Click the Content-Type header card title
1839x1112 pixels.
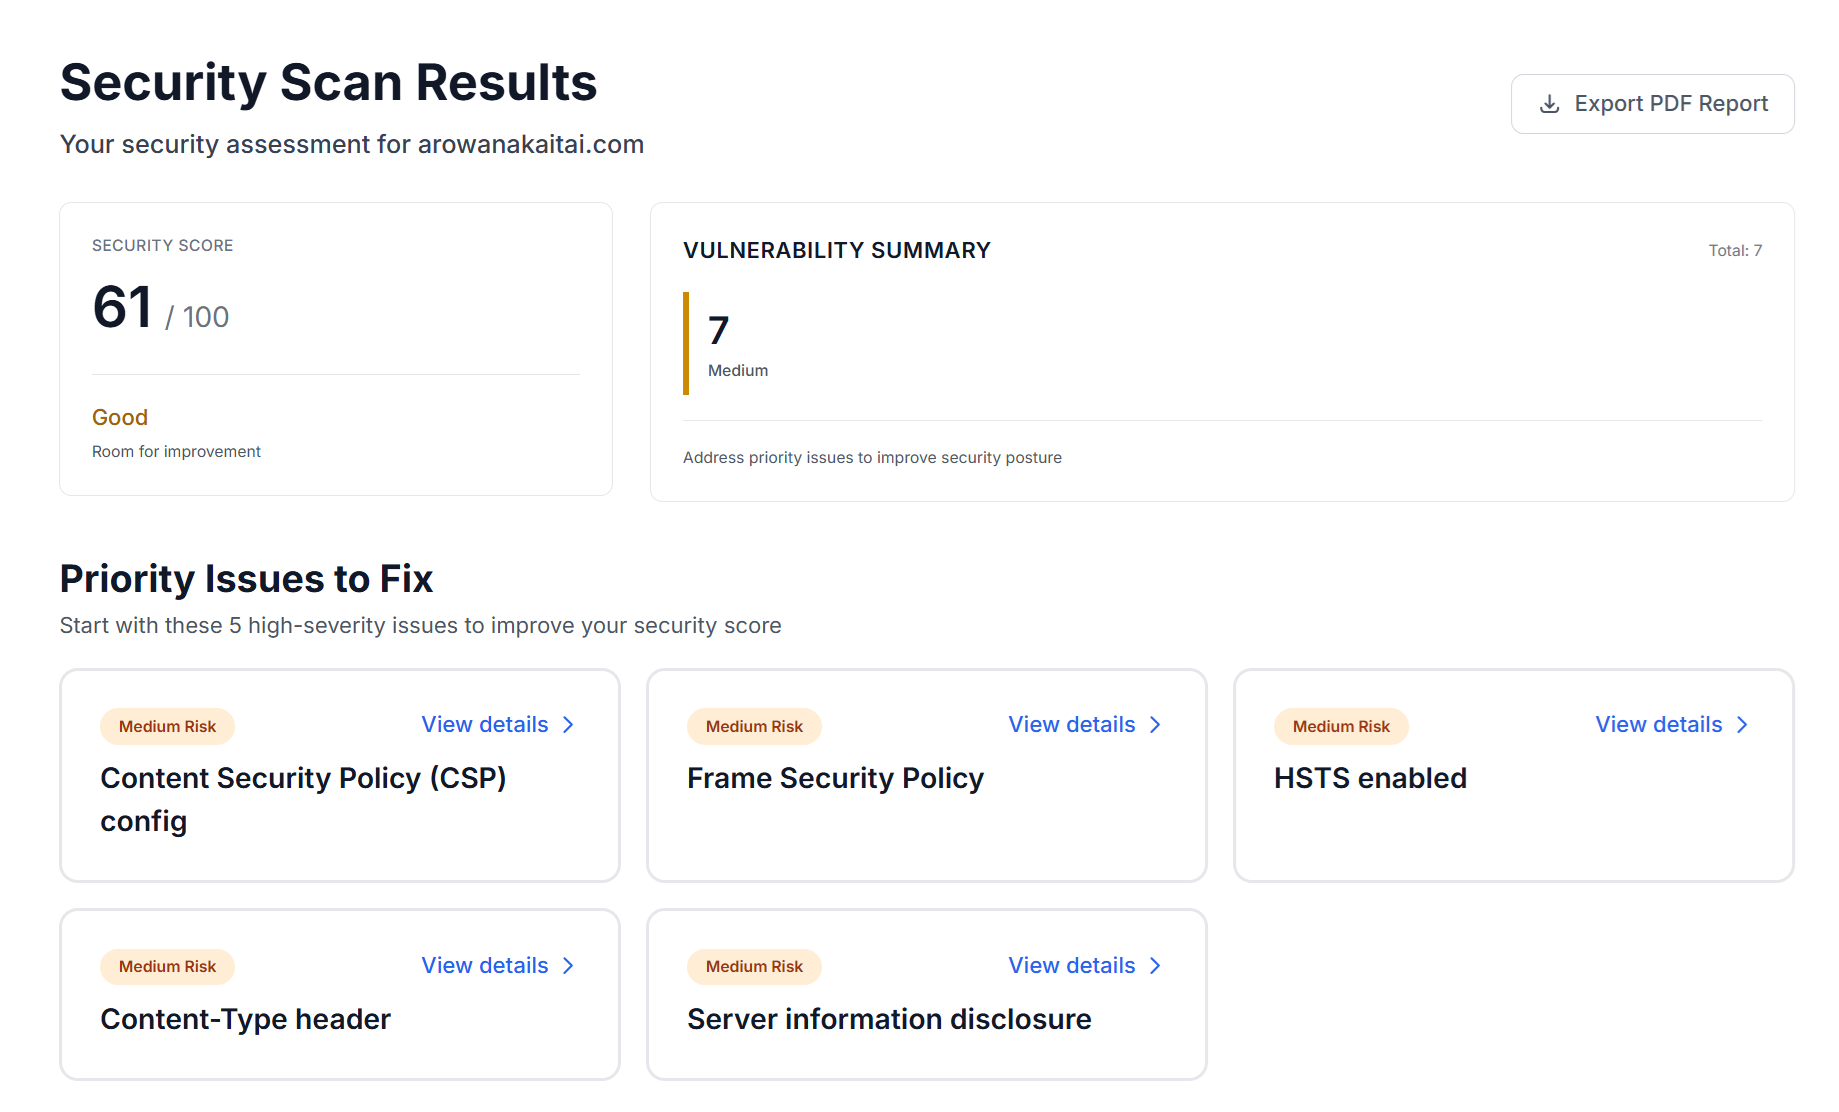[245, 1019]
